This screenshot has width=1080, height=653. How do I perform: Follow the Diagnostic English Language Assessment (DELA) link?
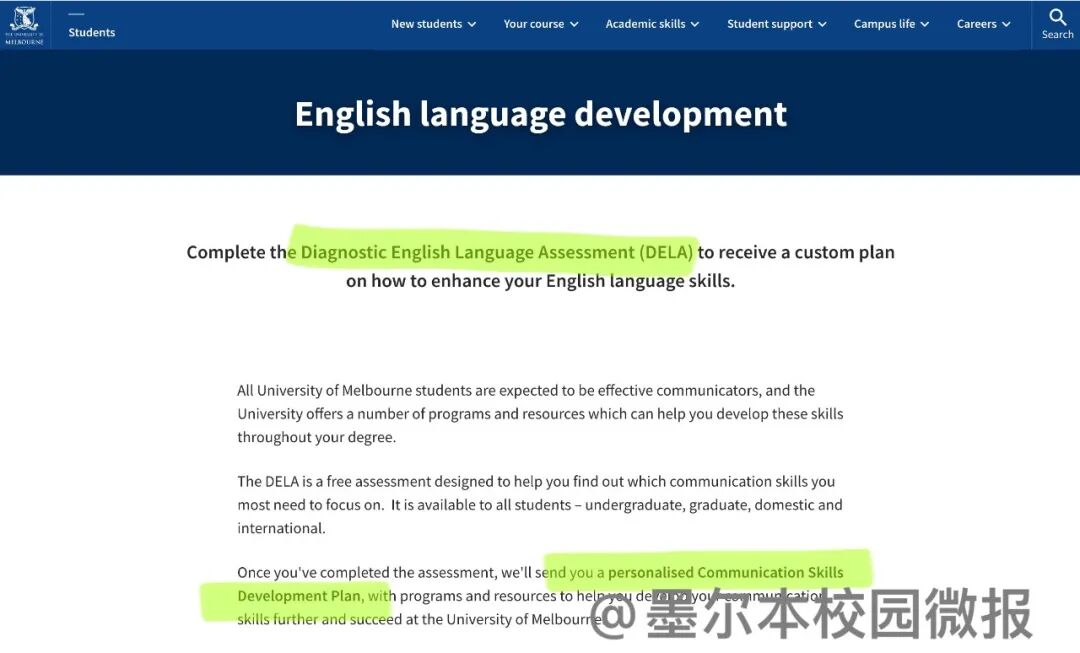(497, 252)
